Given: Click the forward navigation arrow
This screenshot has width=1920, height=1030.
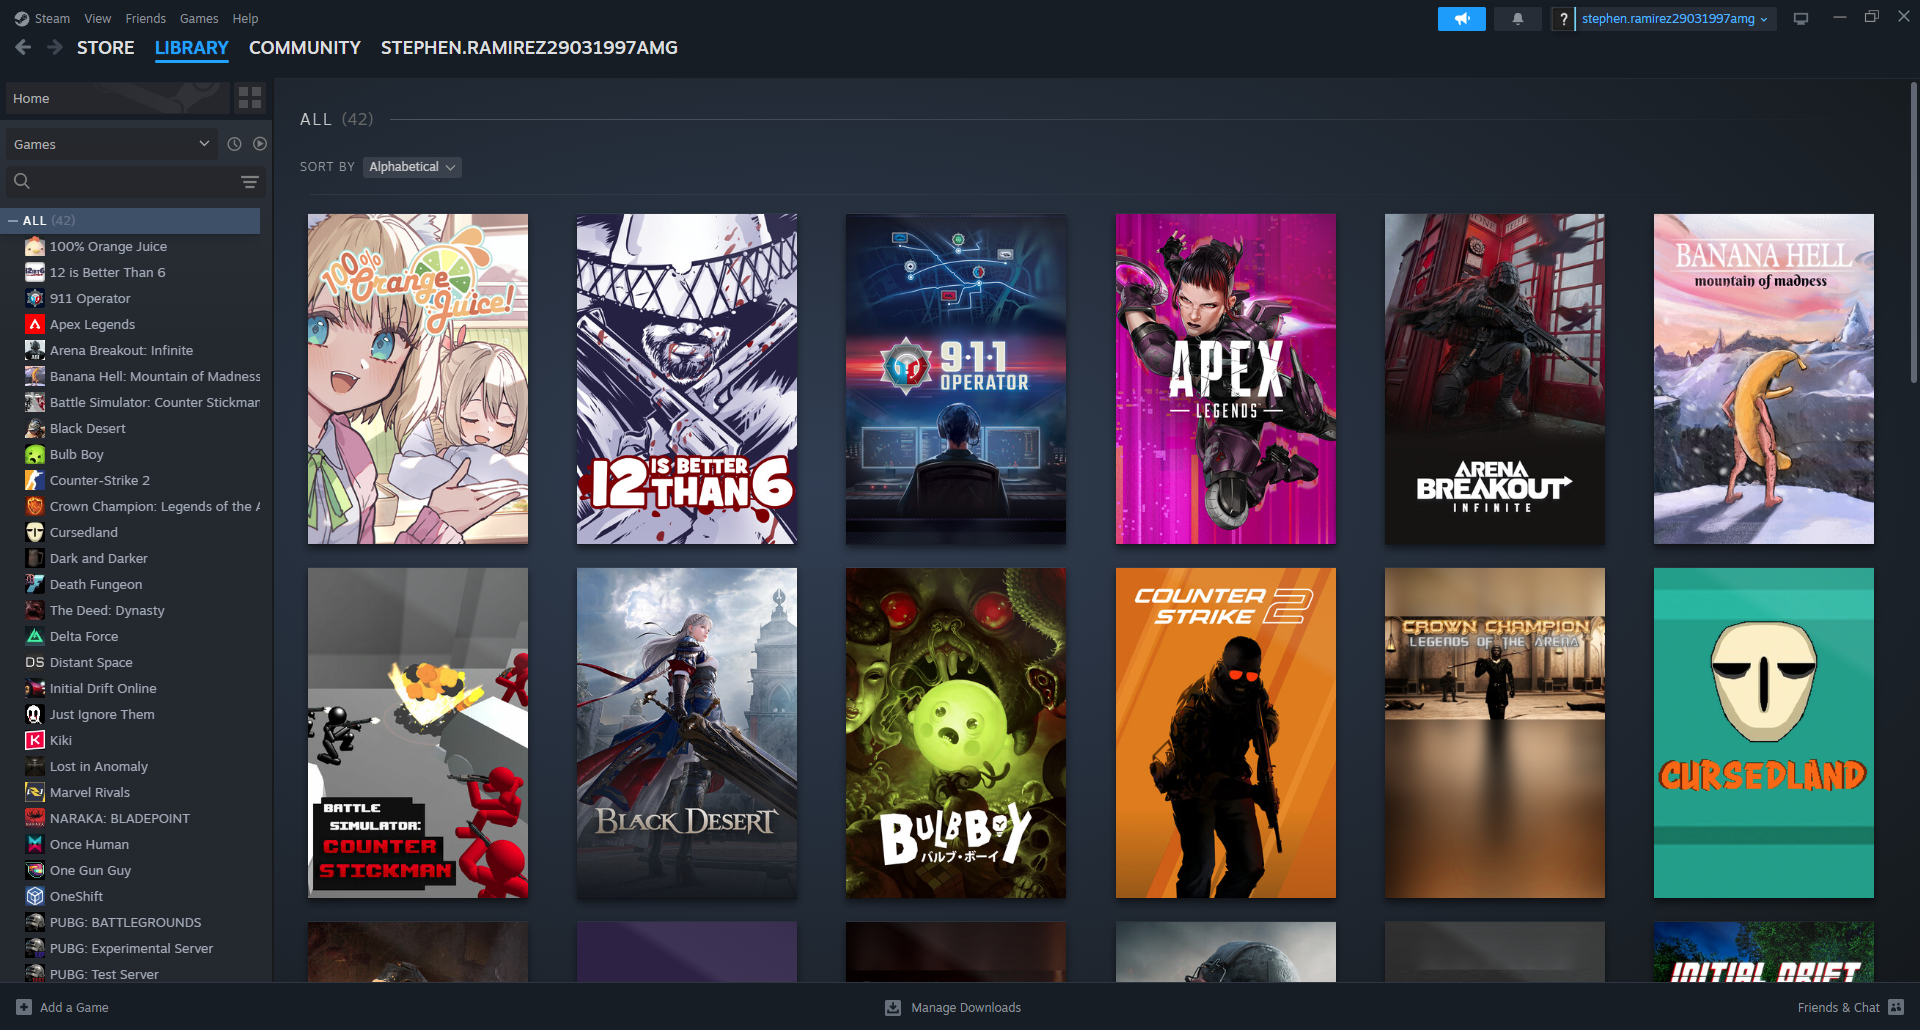Looking at the screenshot, I should (x=55, y=47).
